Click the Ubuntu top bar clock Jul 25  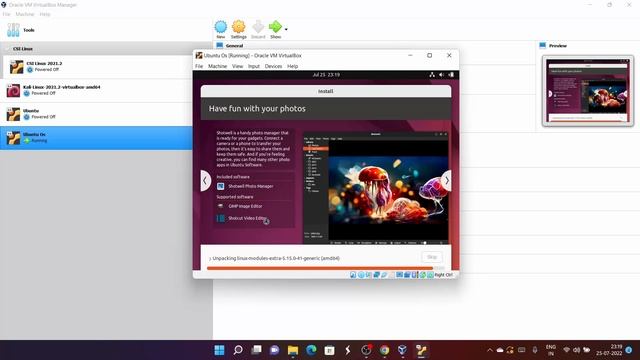[x=326, y=75]
